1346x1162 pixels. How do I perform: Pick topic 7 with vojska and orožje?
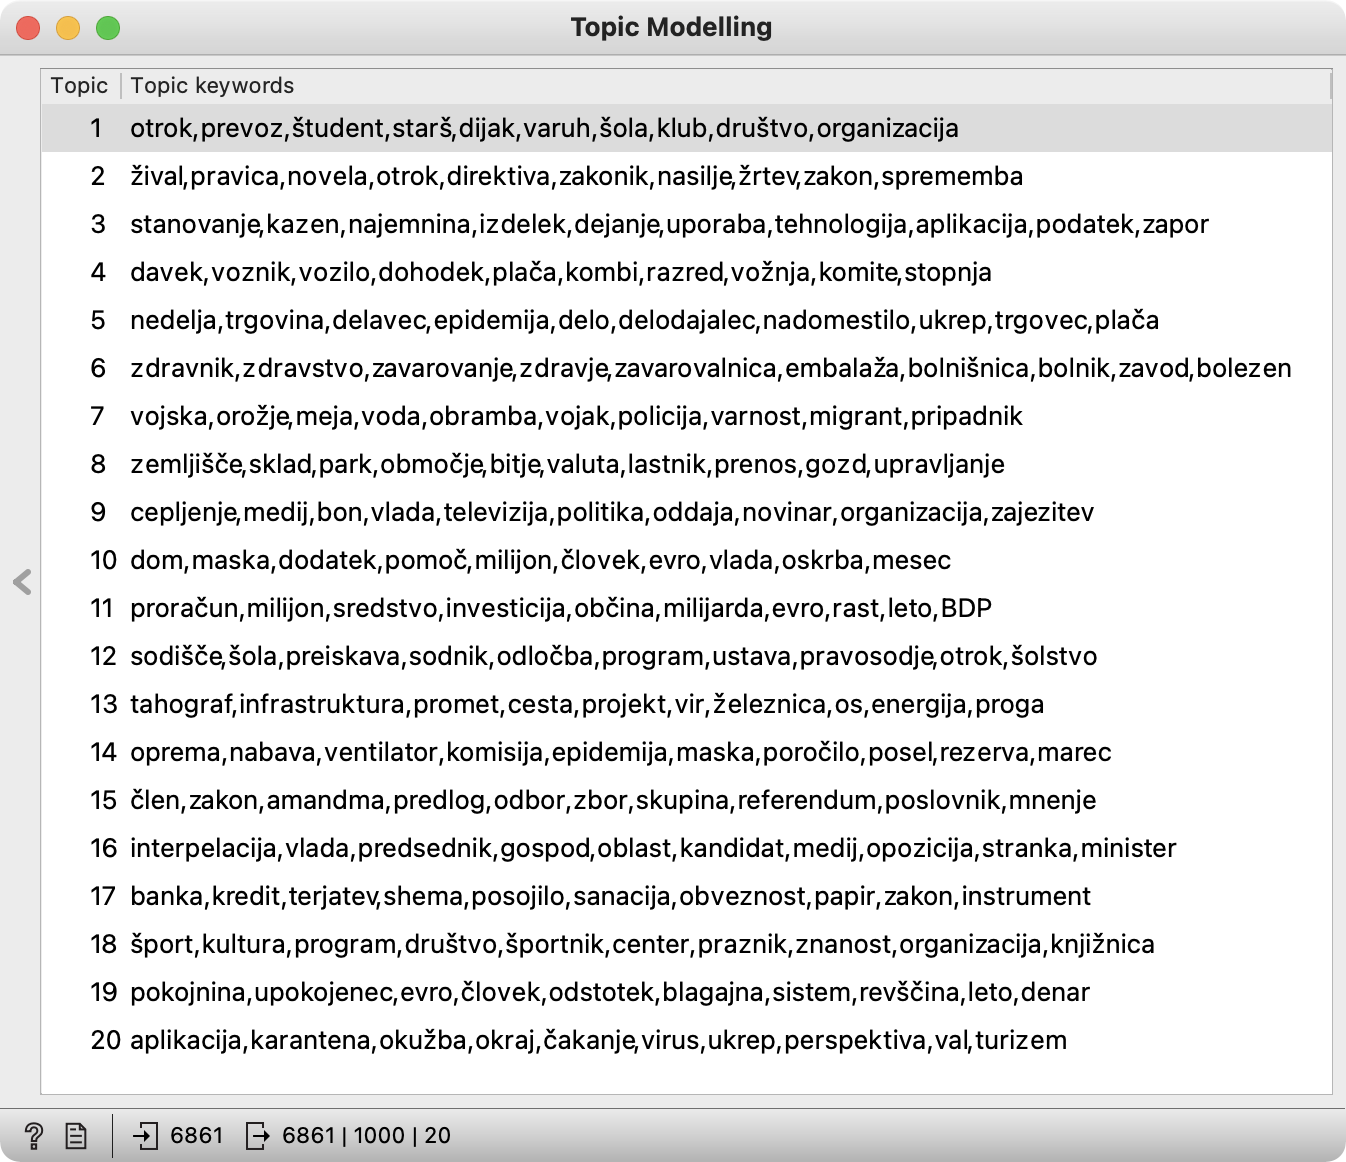click(576, 416)
